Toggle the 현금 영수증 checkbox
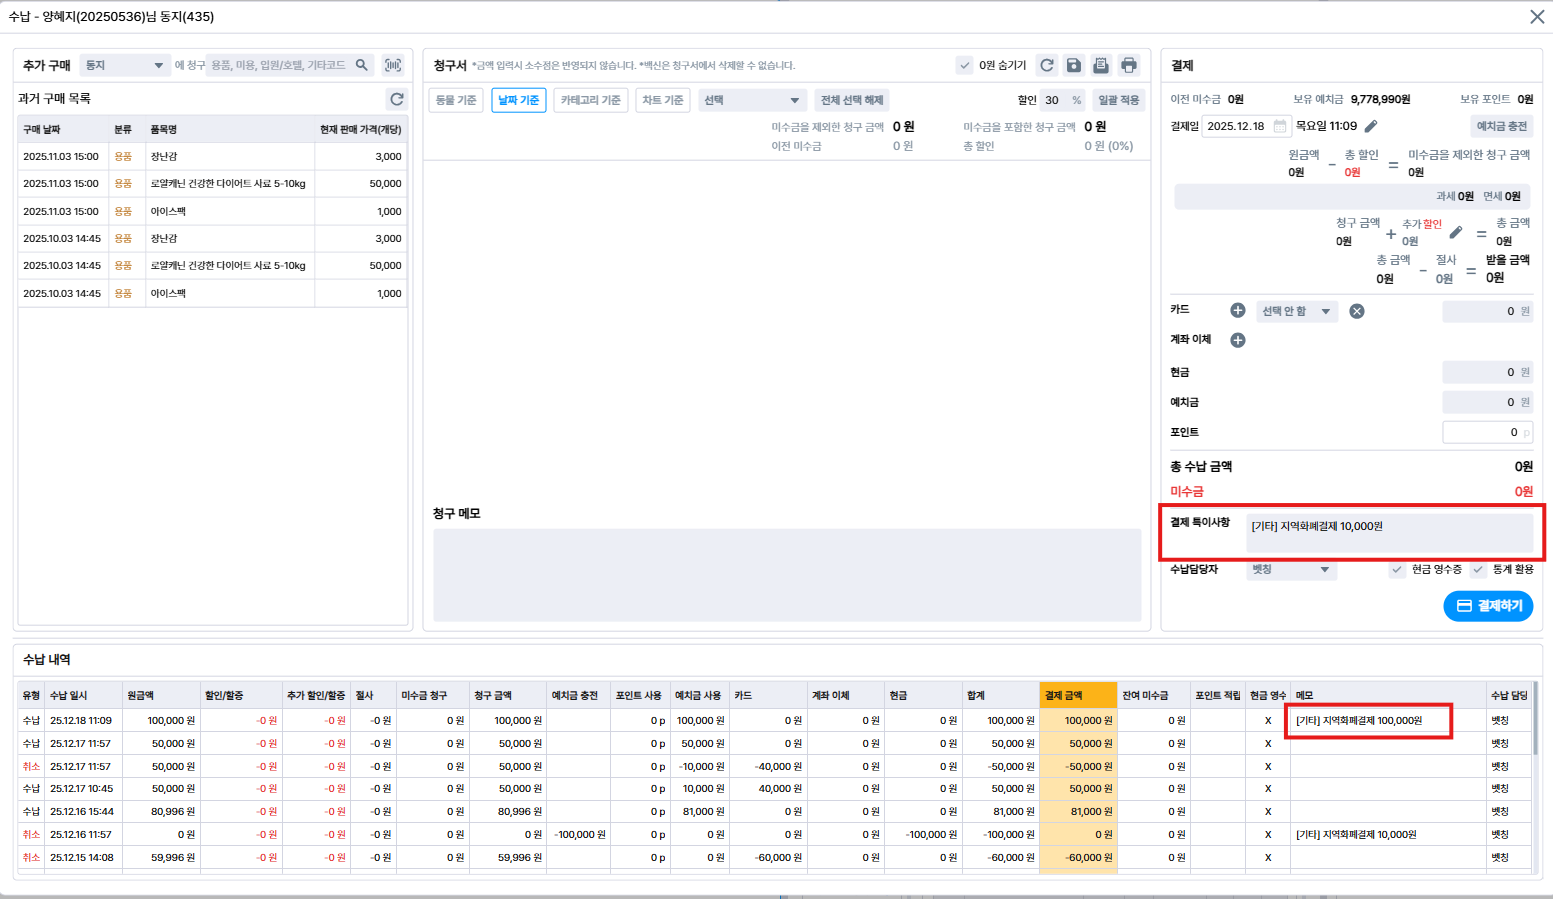 point(1397,569)
